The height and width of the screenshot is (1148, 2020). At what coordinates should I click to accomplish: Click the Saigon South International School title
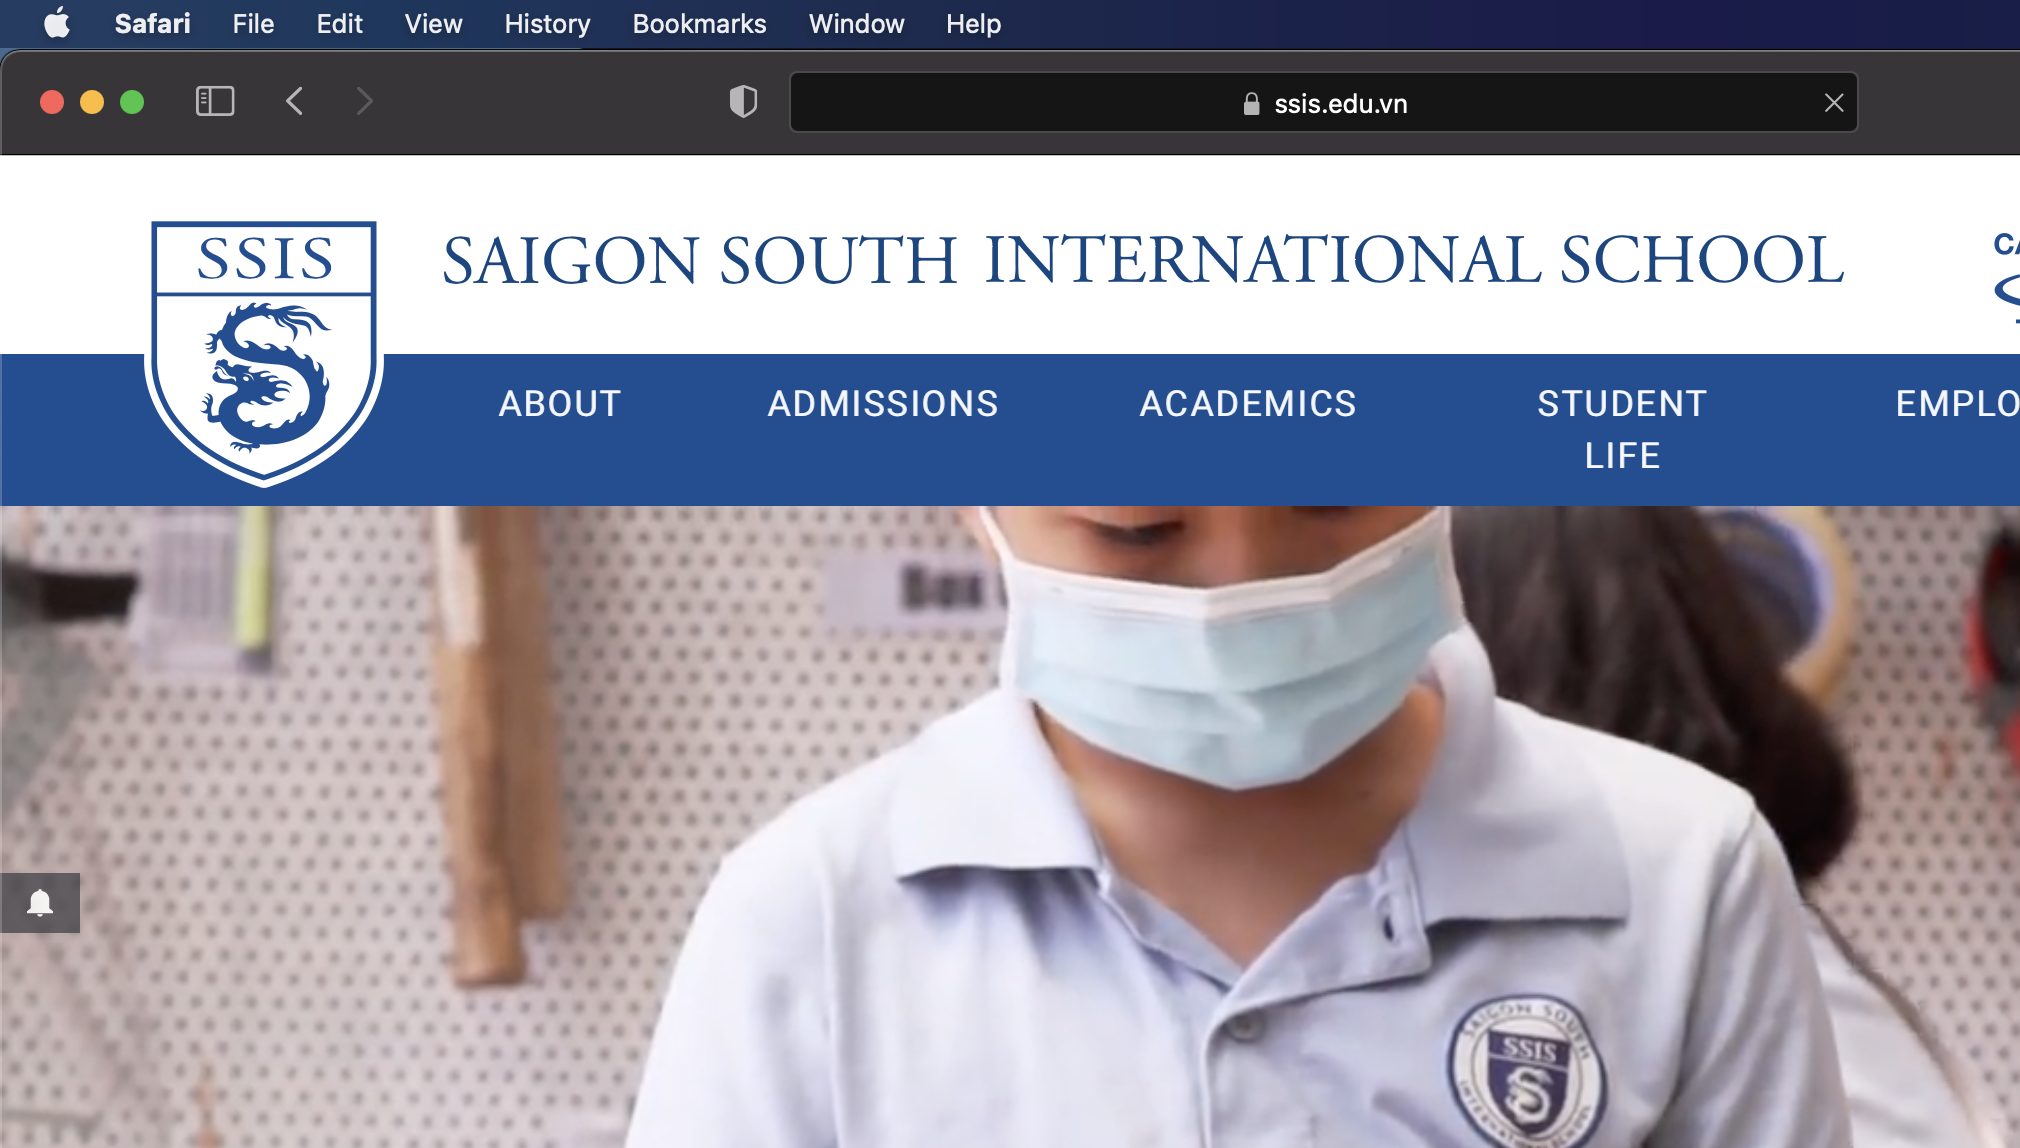point(1143,260)
